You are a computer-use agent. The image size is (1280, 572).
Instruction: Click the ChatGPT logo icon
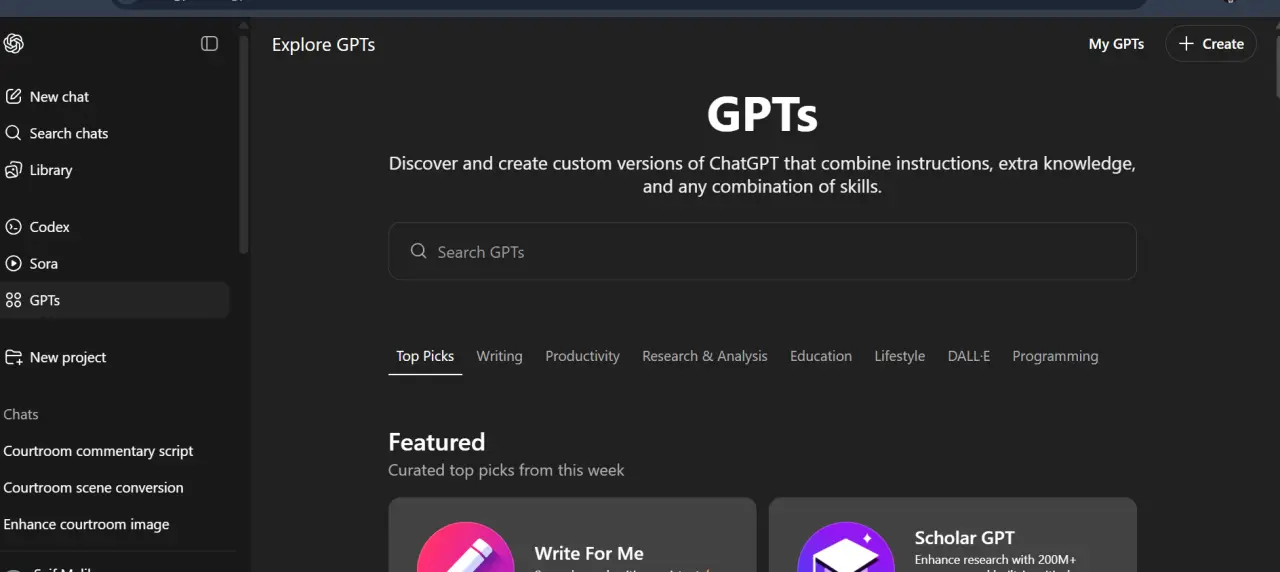point(13,43)
